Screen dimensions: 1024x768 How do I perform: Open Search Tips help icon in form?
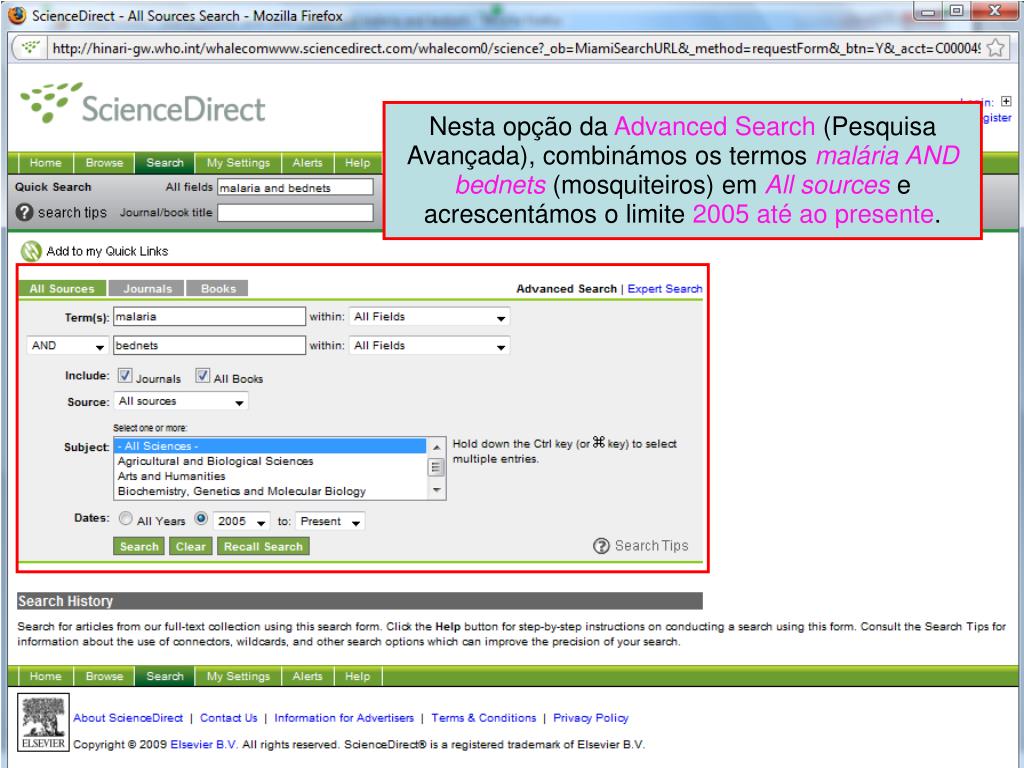[601, 545]
